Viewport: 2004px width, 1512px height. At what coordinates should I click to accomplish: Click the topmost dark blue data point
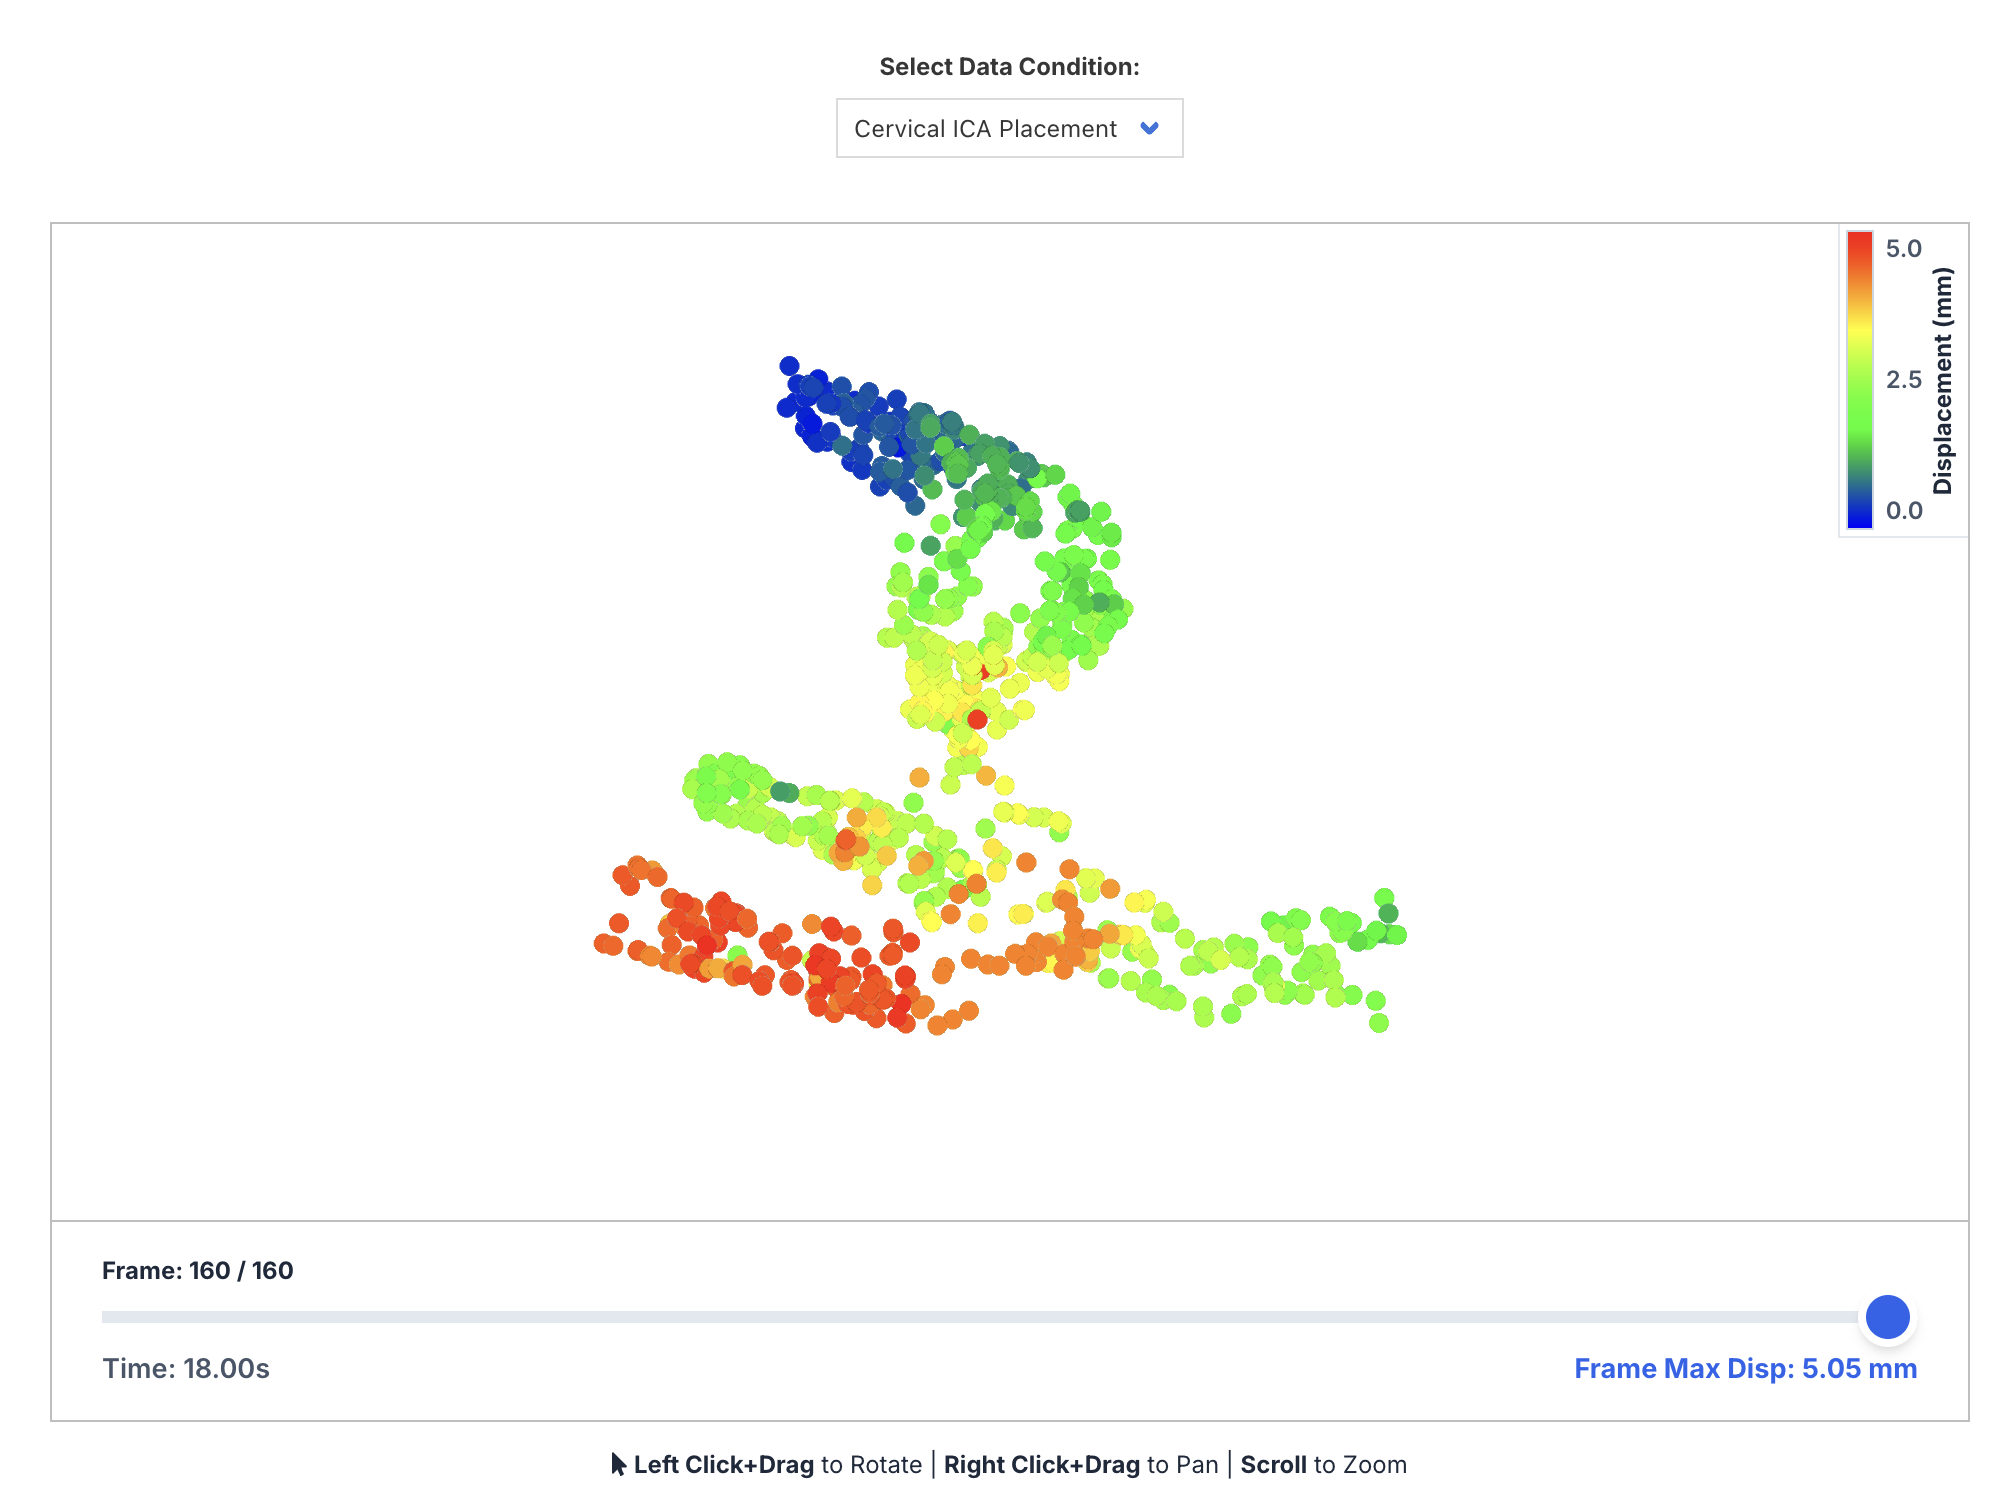coord(789,366)
